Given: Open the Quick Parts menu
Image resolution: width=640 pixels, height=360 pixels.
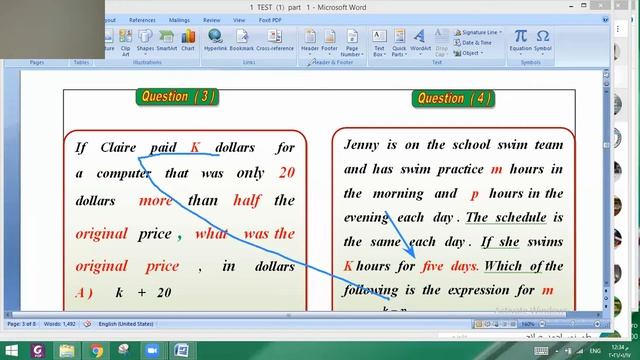Looking at the screenshot, I should click(x=399, y=43).
